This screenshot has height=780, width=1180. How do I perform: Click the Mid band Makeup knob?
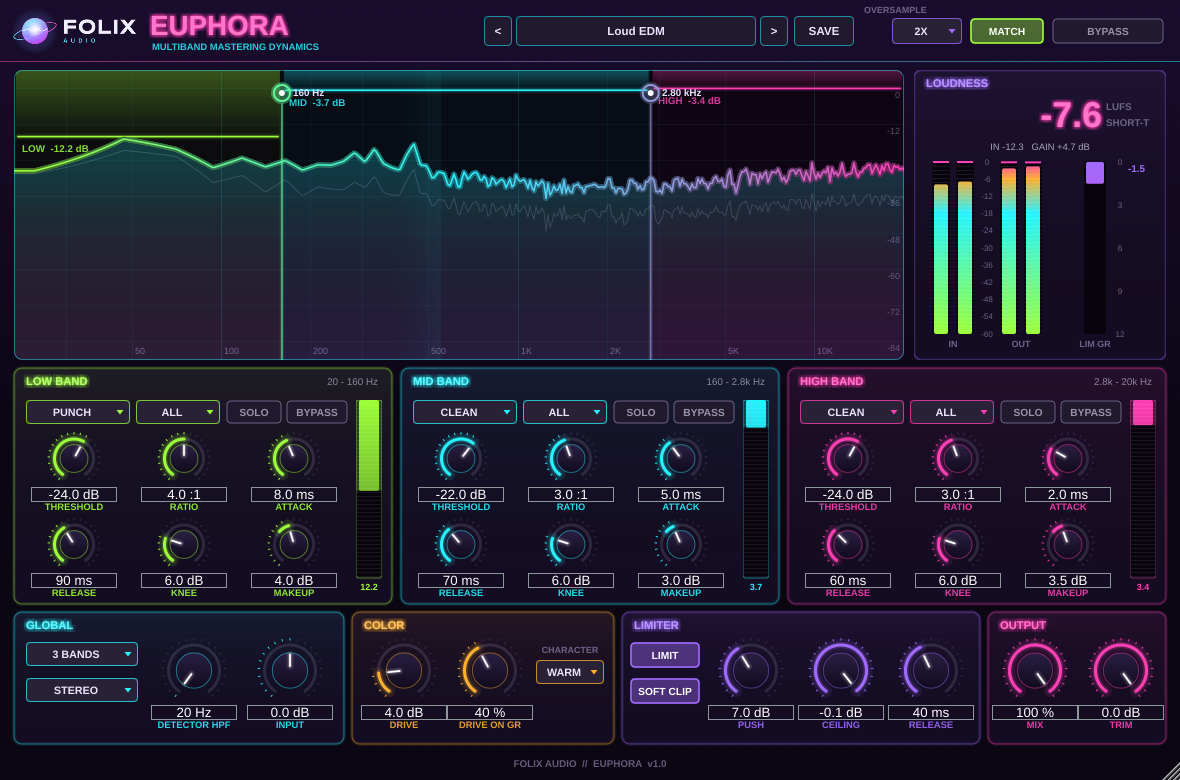click(680, 544)
